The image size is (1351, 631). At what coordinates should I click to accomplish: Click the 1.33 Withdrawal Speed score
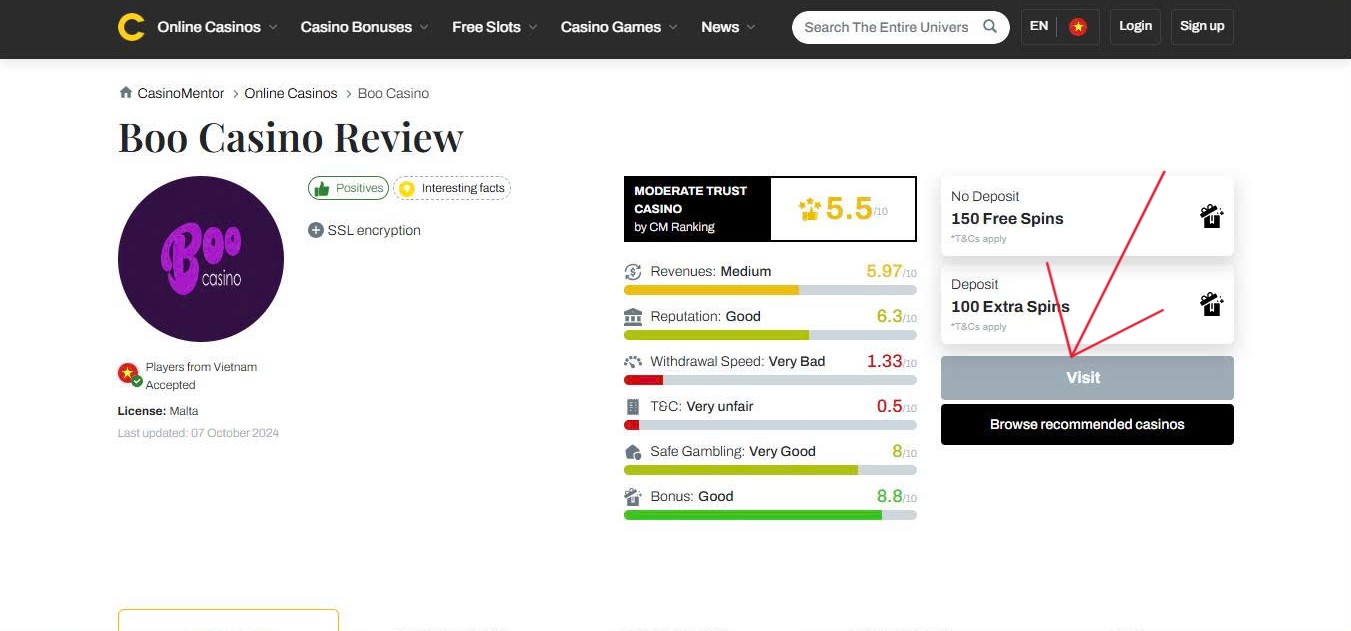(884, 361)
